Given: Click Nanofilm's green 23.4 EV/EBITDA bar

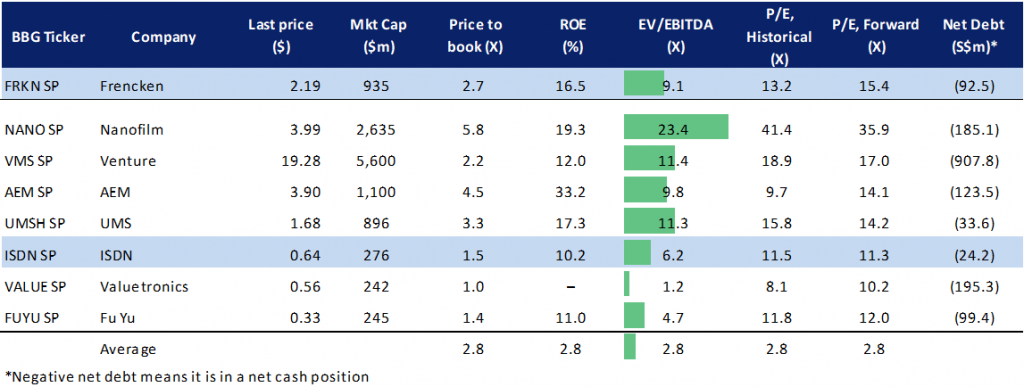Looking at the screenshot, I should coord(676,127).
